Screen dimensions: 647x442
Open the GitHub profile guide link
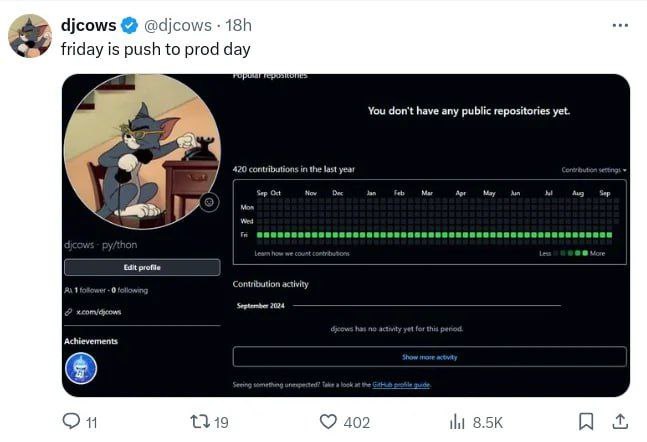click(x=401, y=385)
